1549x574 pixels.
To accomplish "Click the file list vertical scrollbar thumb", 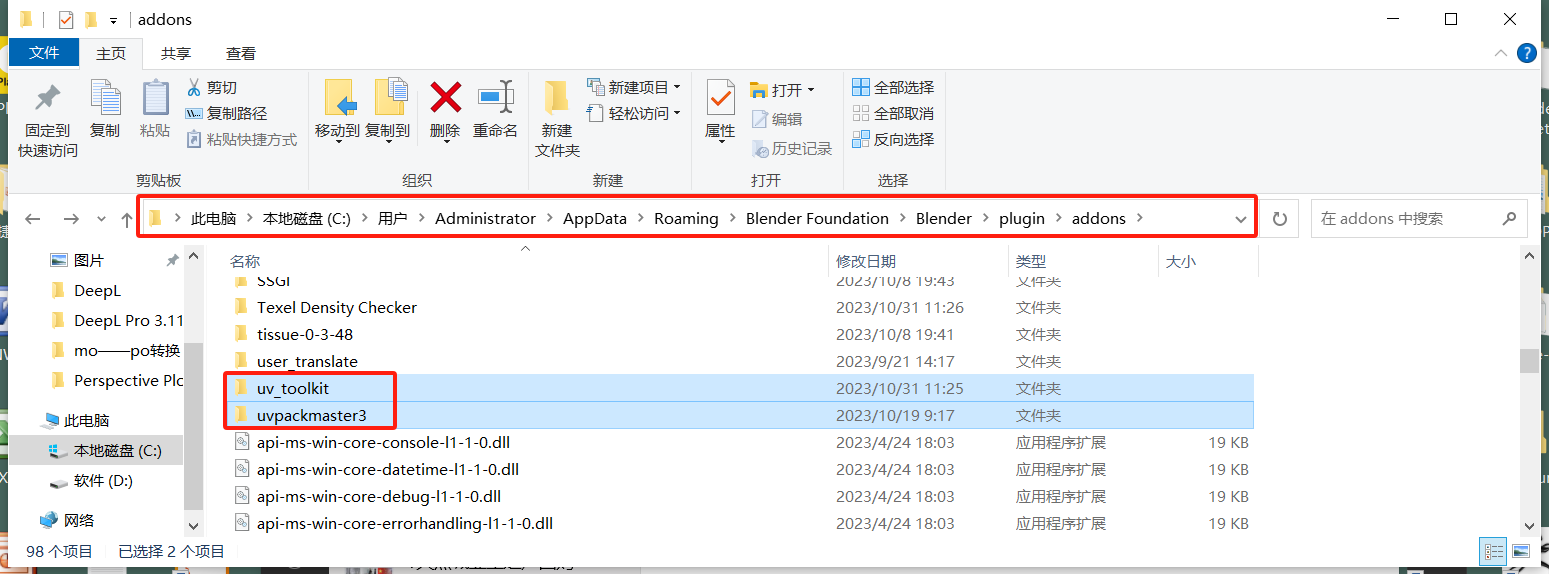I will pos(1529,360).
